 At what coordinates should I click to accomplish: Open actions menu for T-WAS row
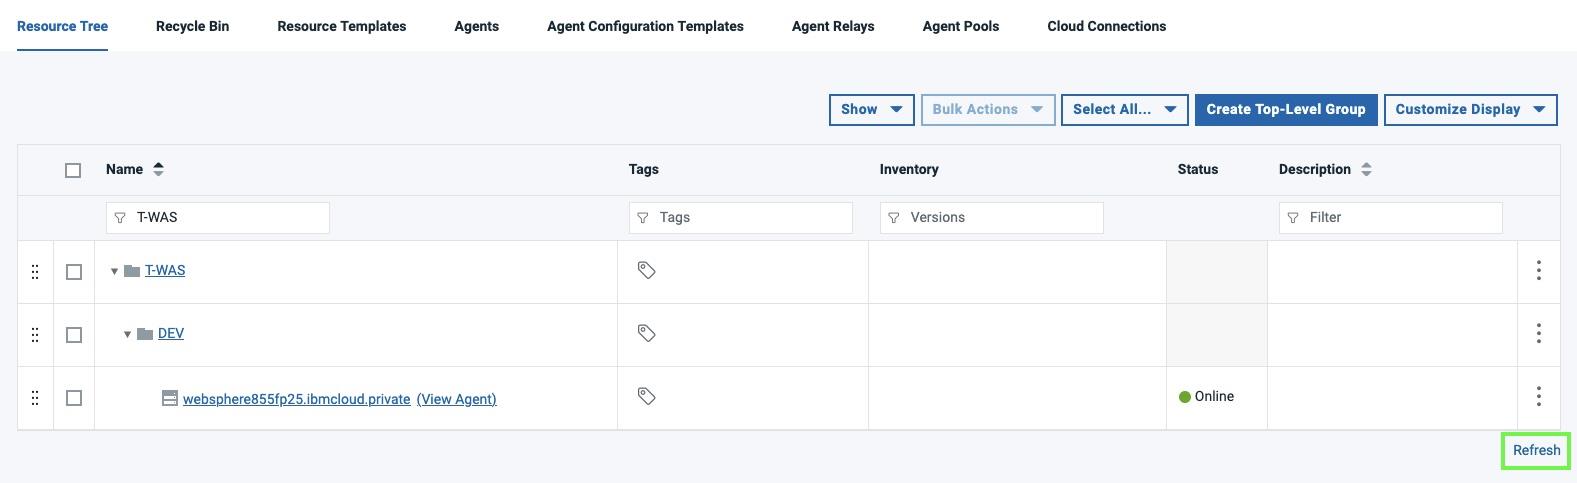[1538, 270]
